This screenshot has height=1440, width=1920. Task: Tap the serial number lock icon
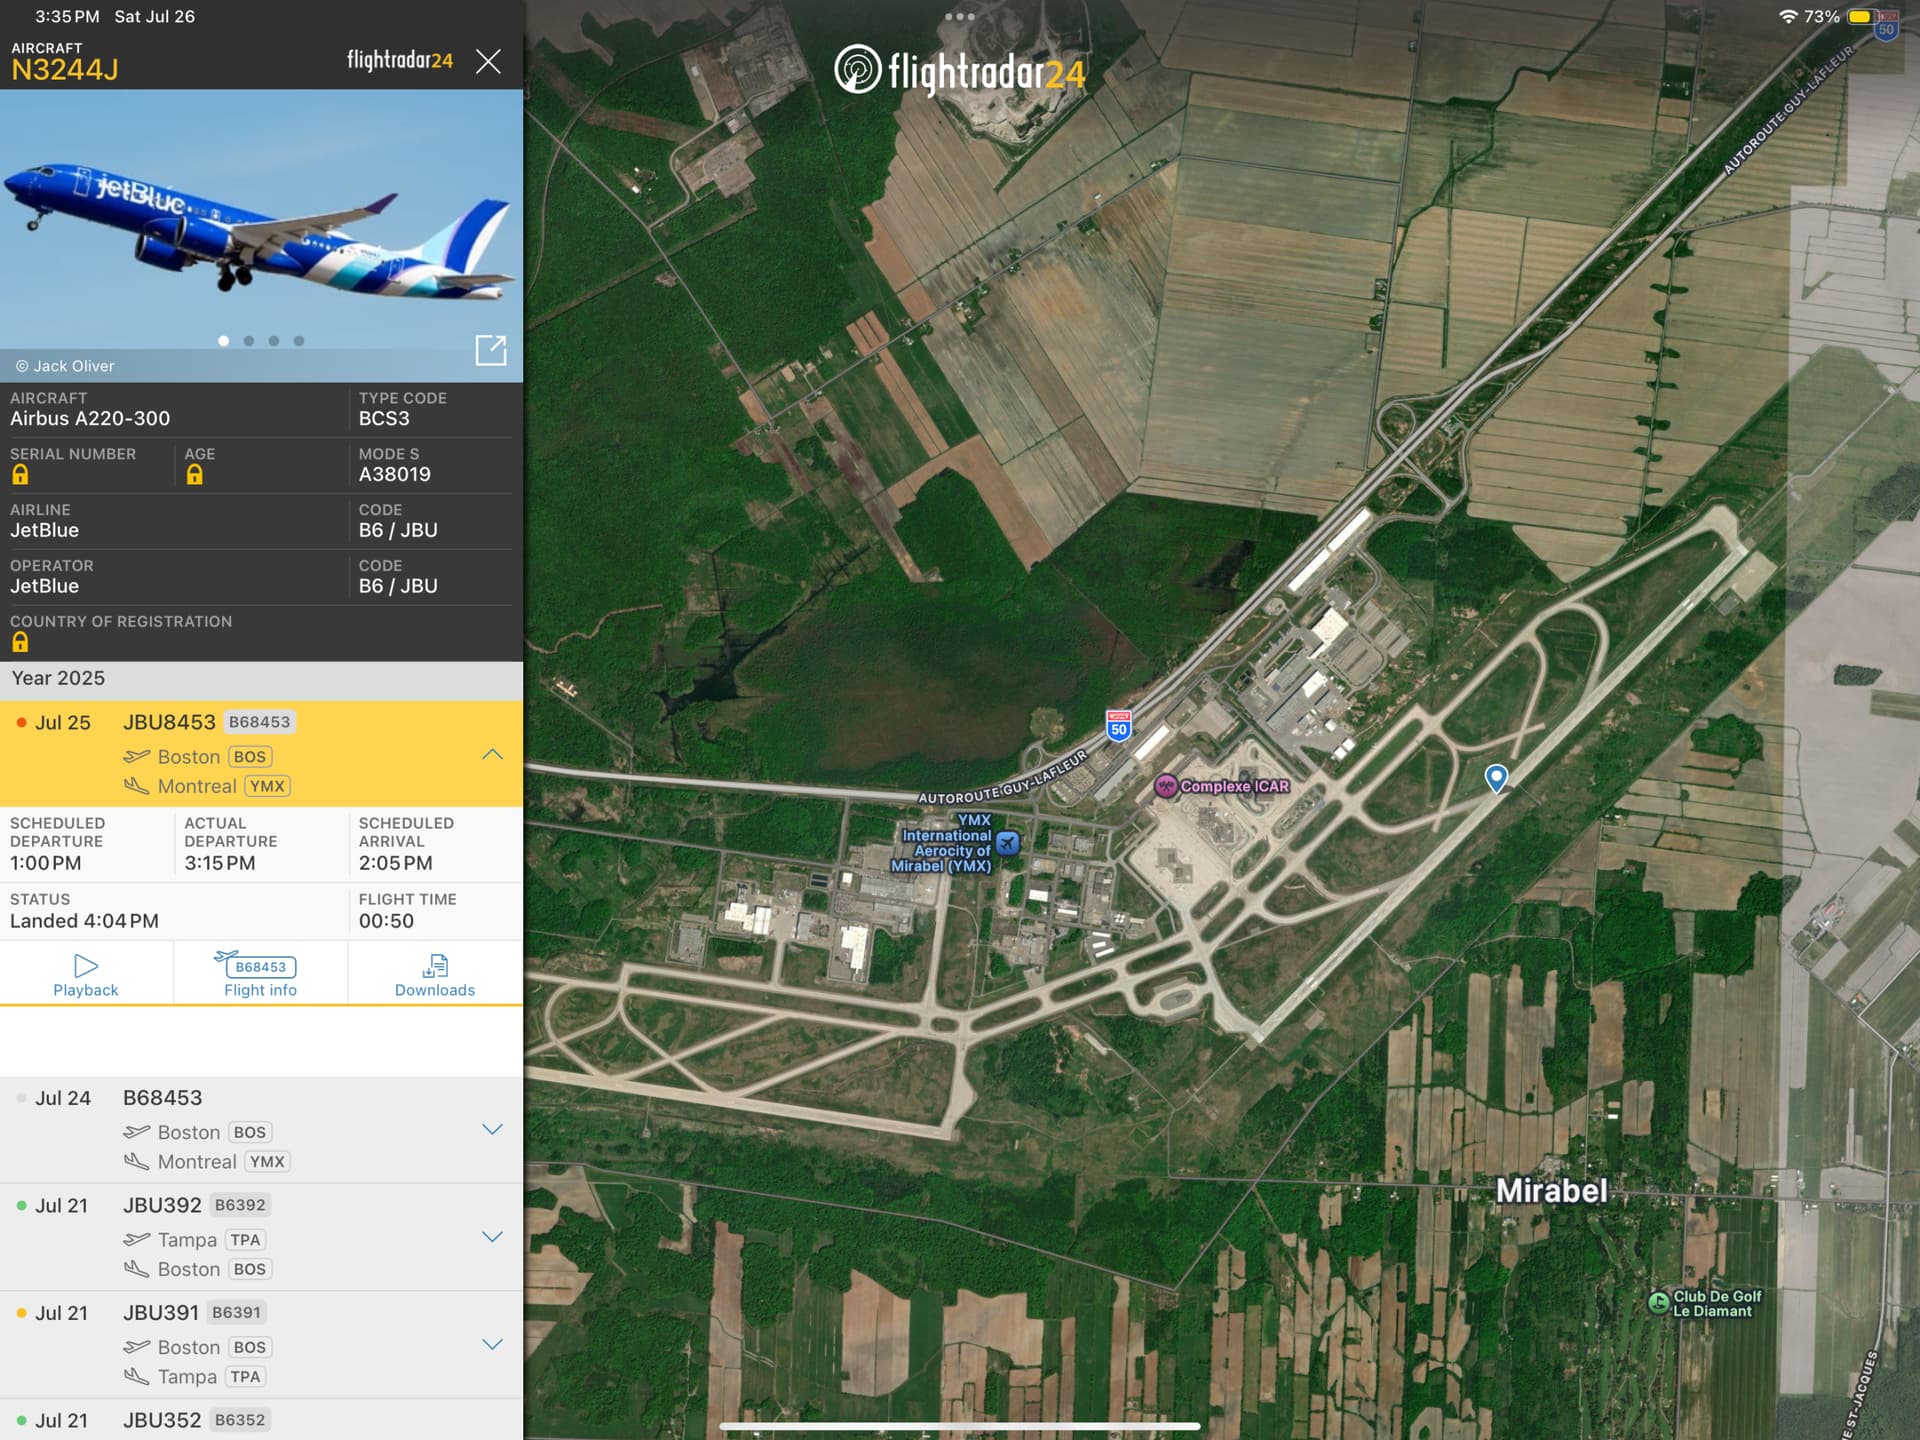20,475
